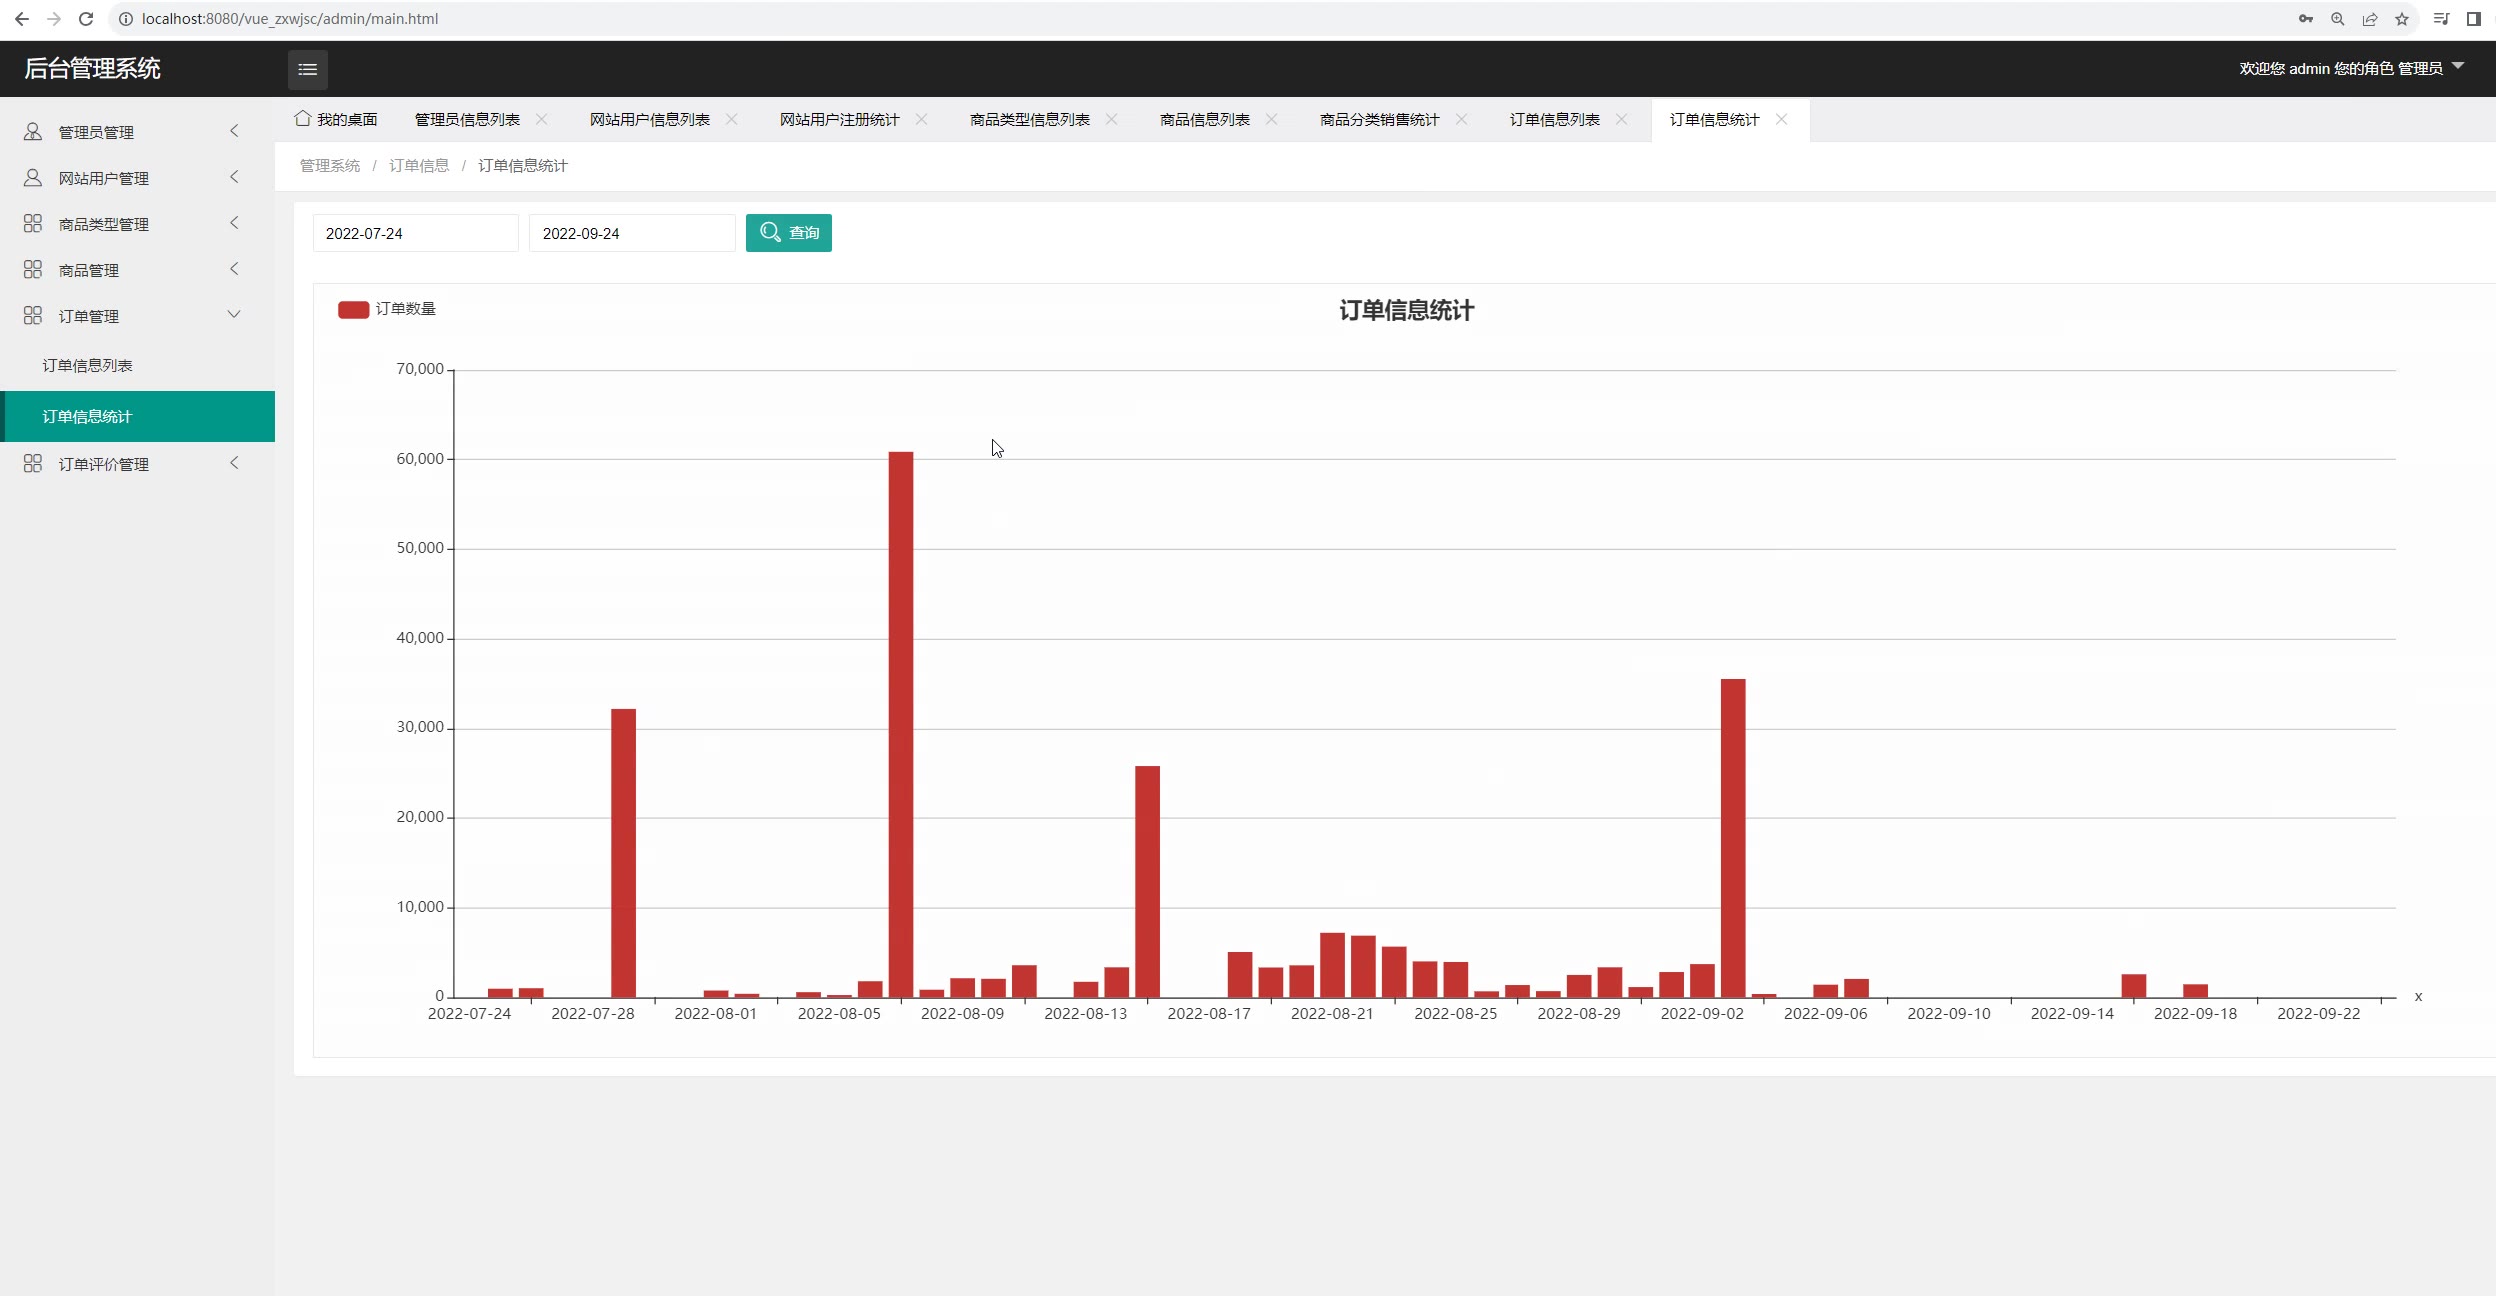
Task: Close the 商品分类销售统计 tab
Action: pyautogui.click(x=1461, y=119)
